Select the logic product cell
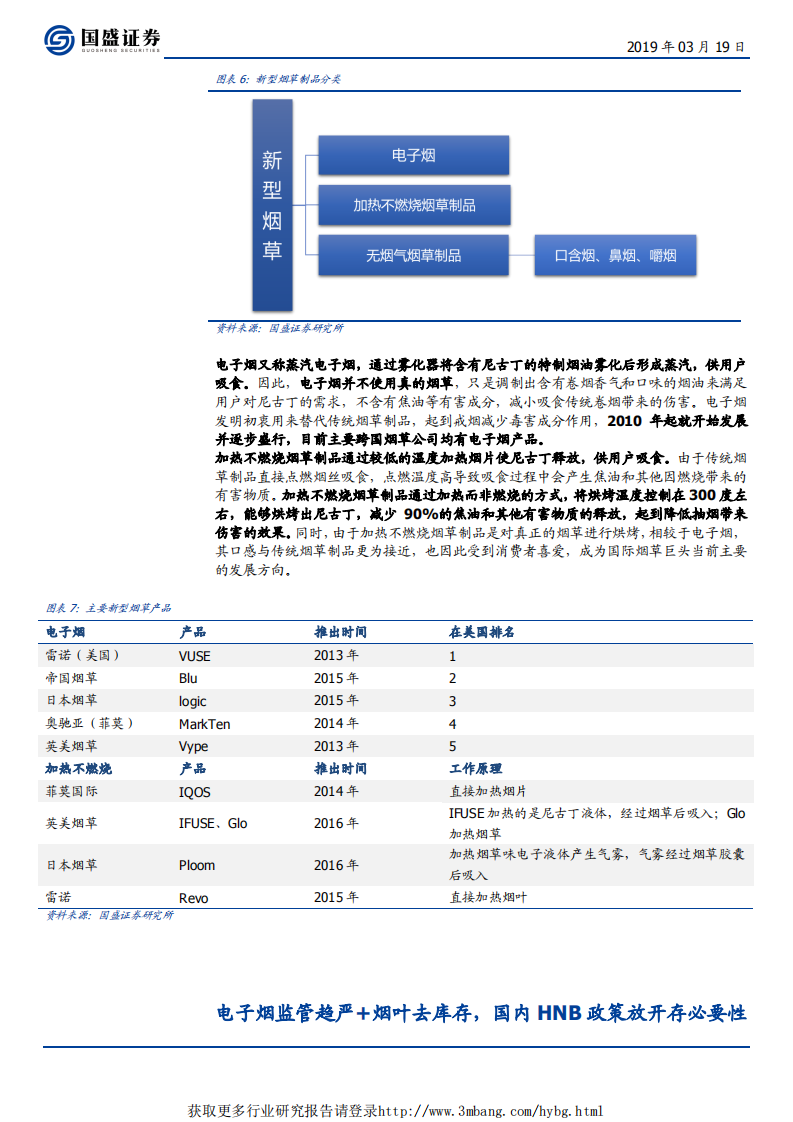The height and width of the screenshot is (1122, 793). (193, 701)
